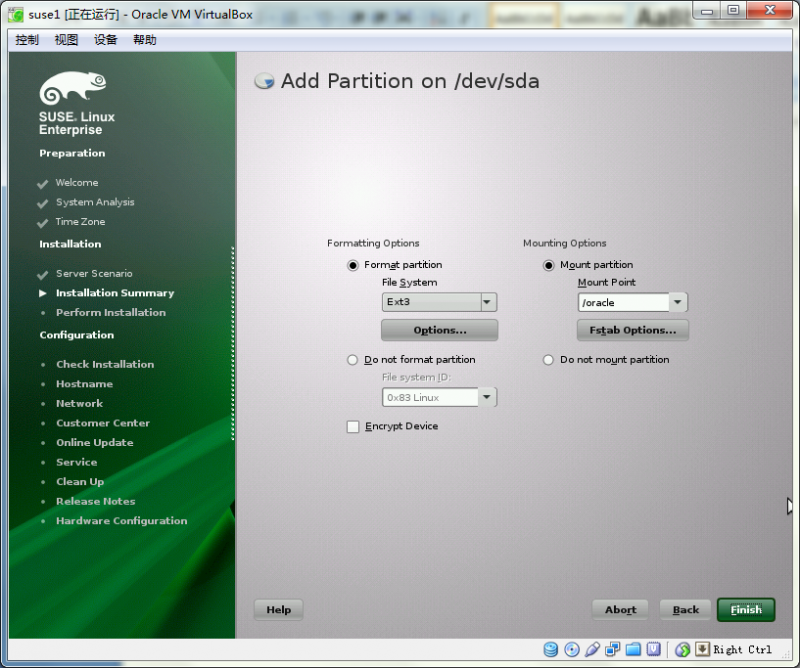
Task: Select the USB devices status icon
Action: [593, 649]
